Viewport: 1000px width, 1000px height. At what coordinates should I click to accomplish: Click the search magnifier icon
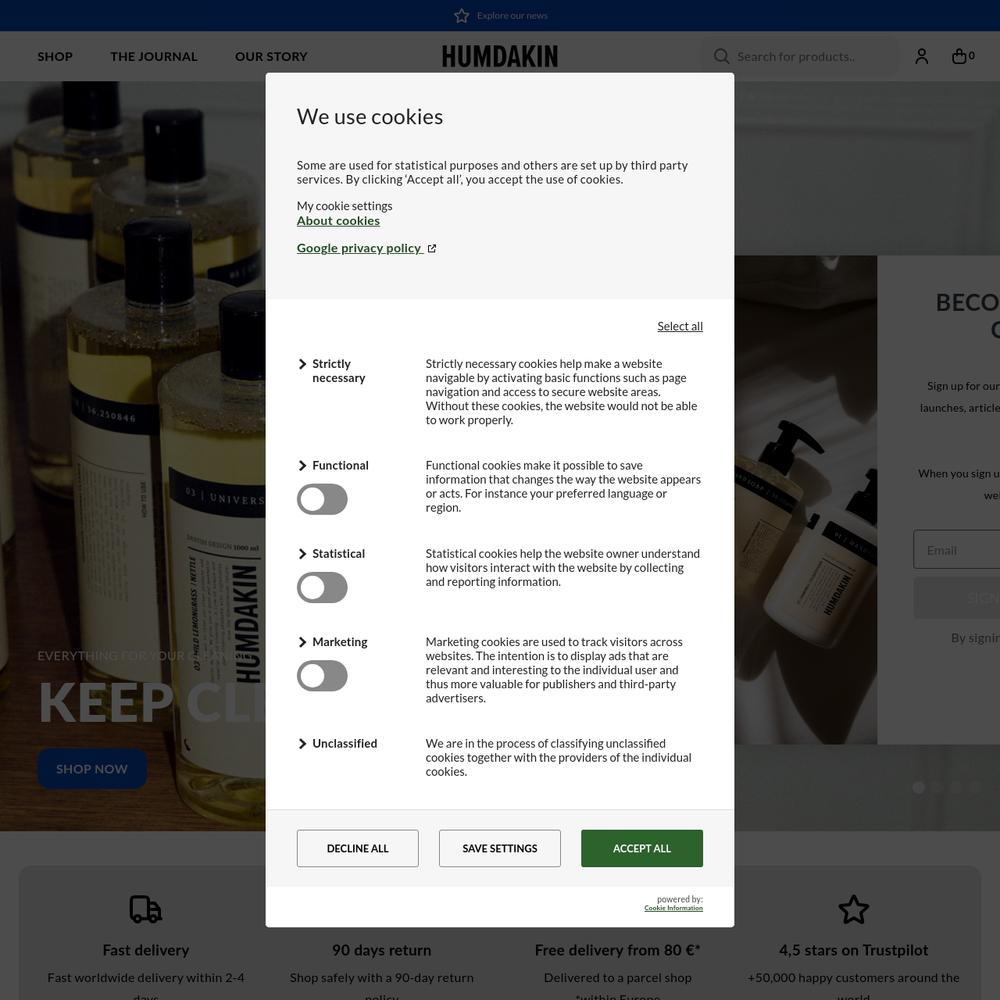[x=721, y=56]
